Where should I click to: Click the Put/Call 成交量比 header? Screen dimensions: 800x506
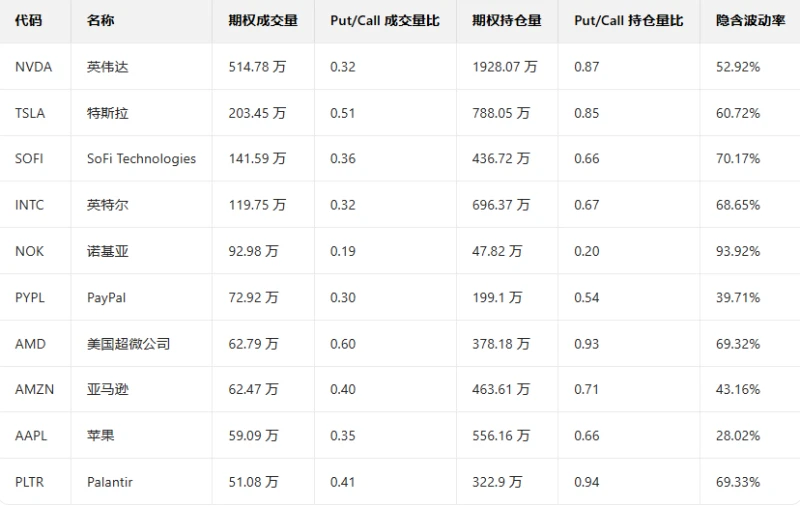(384, 20)
